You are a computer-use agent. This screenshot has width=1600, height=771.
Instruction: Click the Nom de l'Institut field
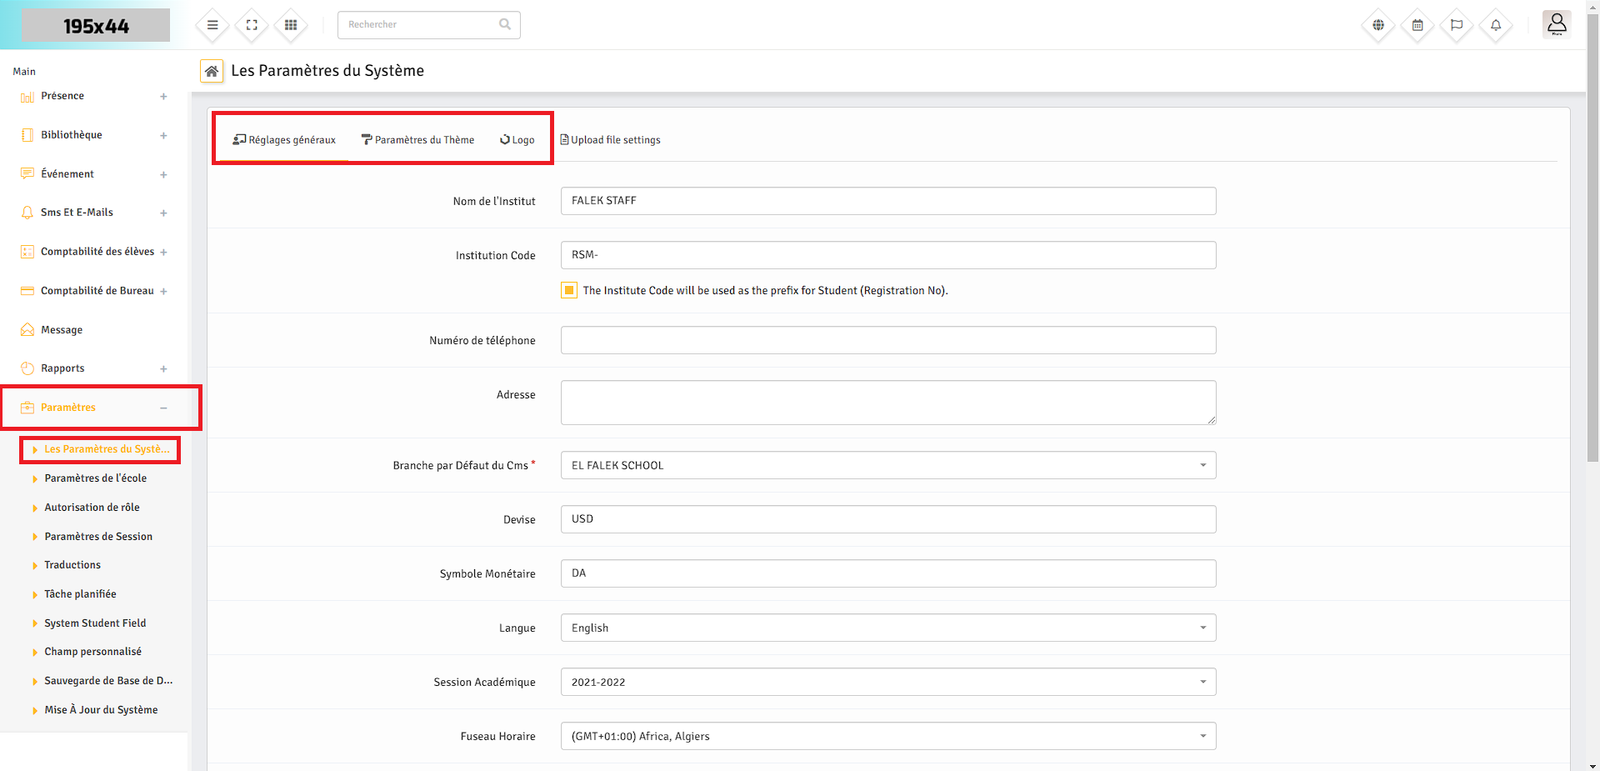[887, 201]
